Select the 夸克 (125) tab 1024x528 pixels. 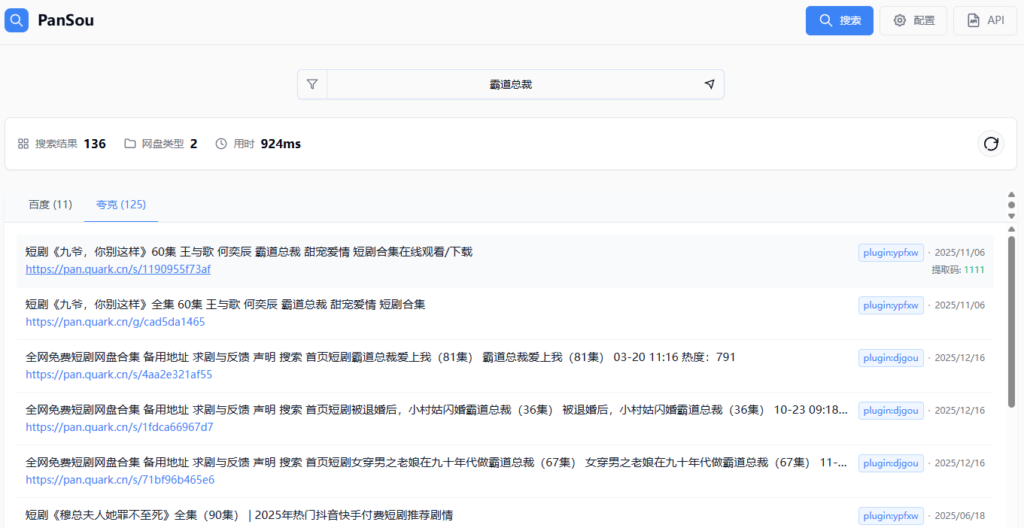pyautogui.click(x=121, y=205)
